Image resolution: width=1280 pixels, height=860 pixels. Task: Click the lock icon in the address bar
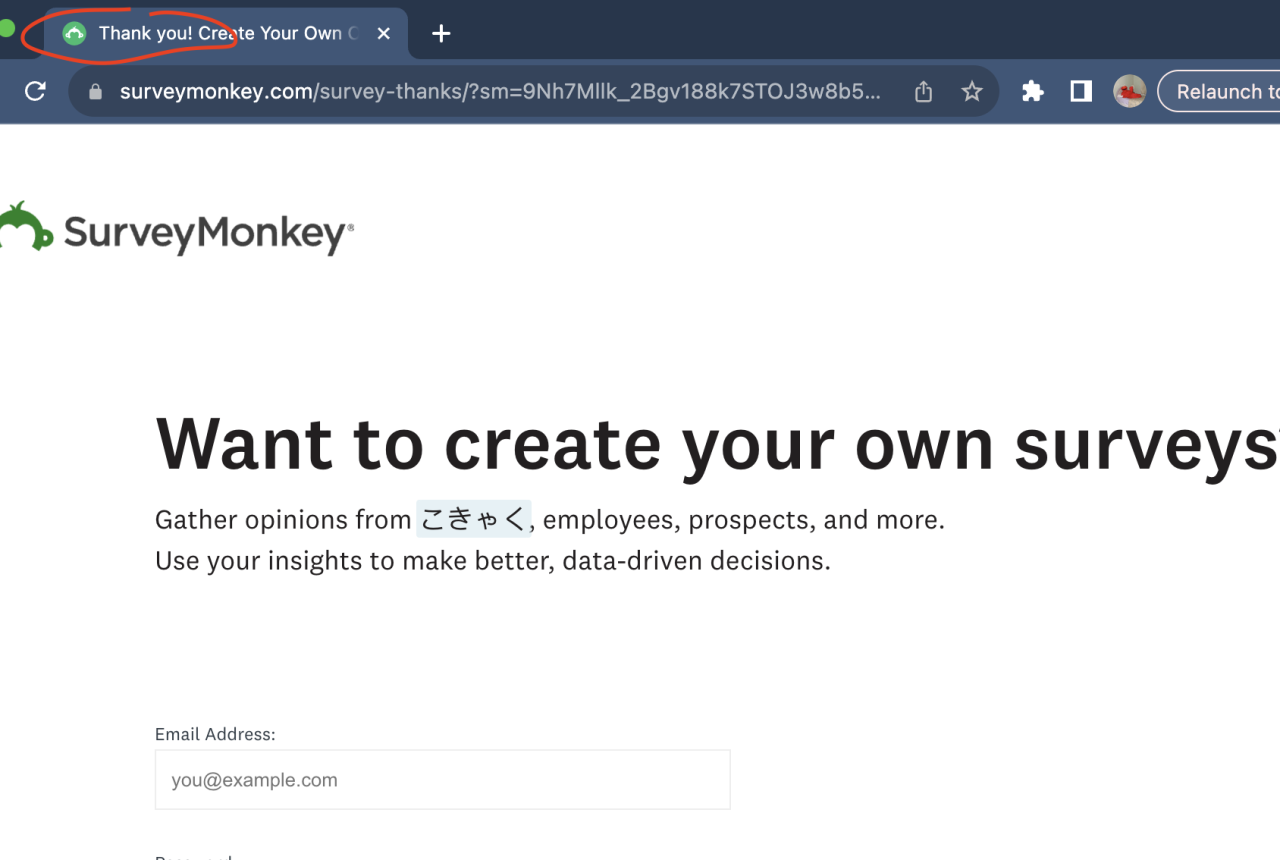(x=96, y=92)
